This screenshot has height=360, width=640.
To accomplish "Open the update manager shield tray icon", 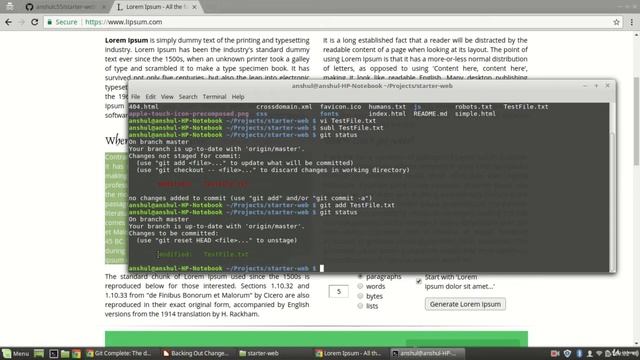I will [x=567, y=353].
